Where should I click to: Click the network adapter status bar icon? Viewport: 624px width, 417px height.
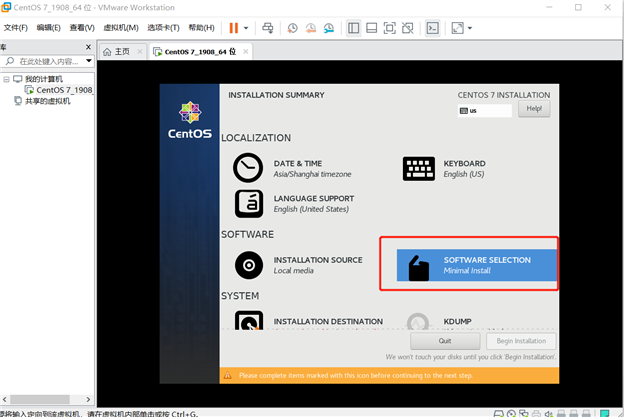tap(524, 414)
